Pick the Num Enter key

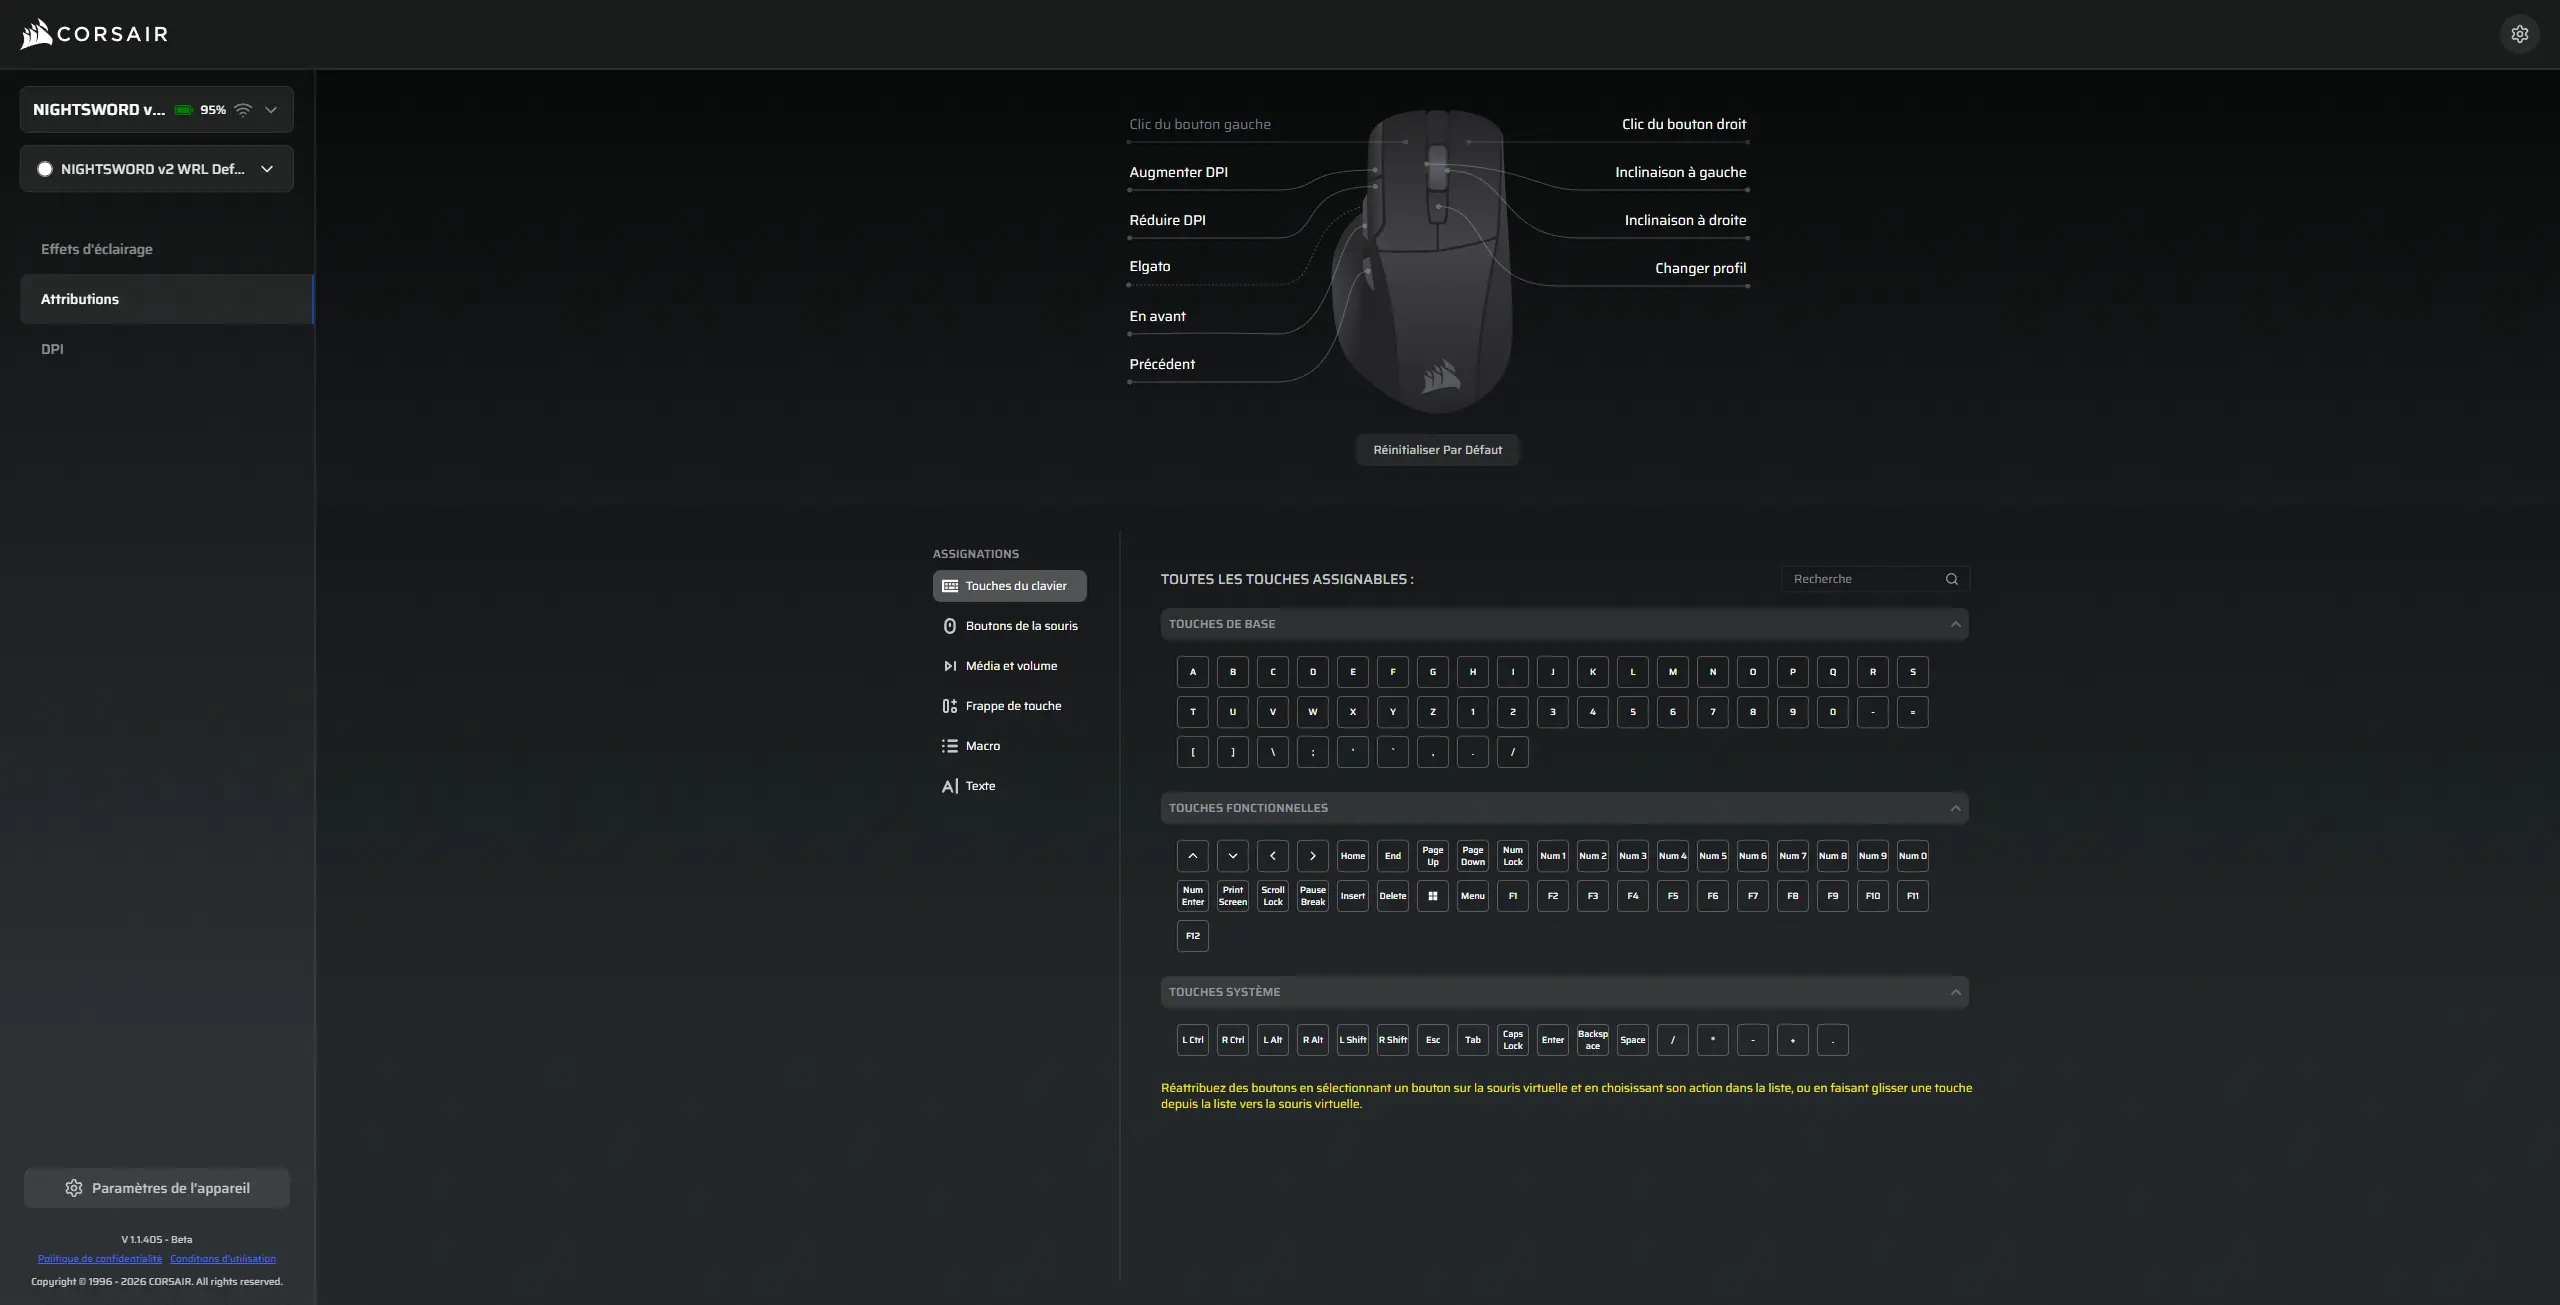coord(1193,896)
